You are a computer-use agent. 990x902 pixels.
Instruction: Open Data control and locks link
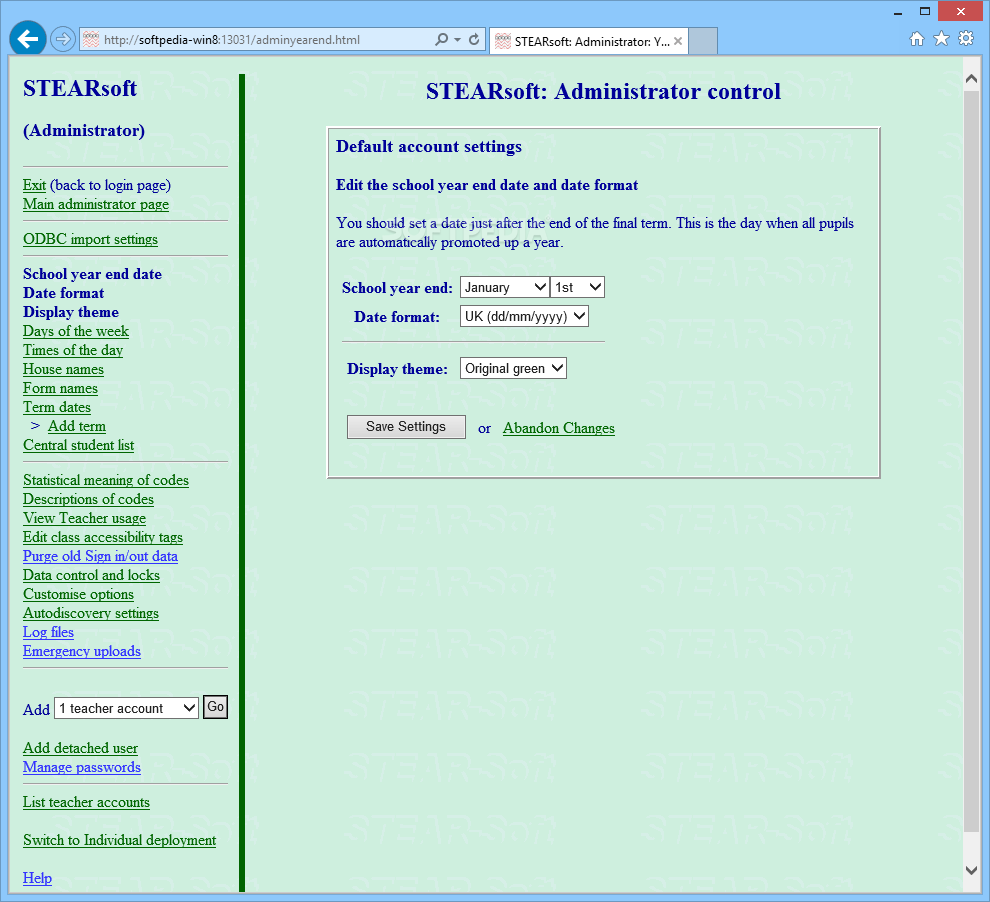92,575
